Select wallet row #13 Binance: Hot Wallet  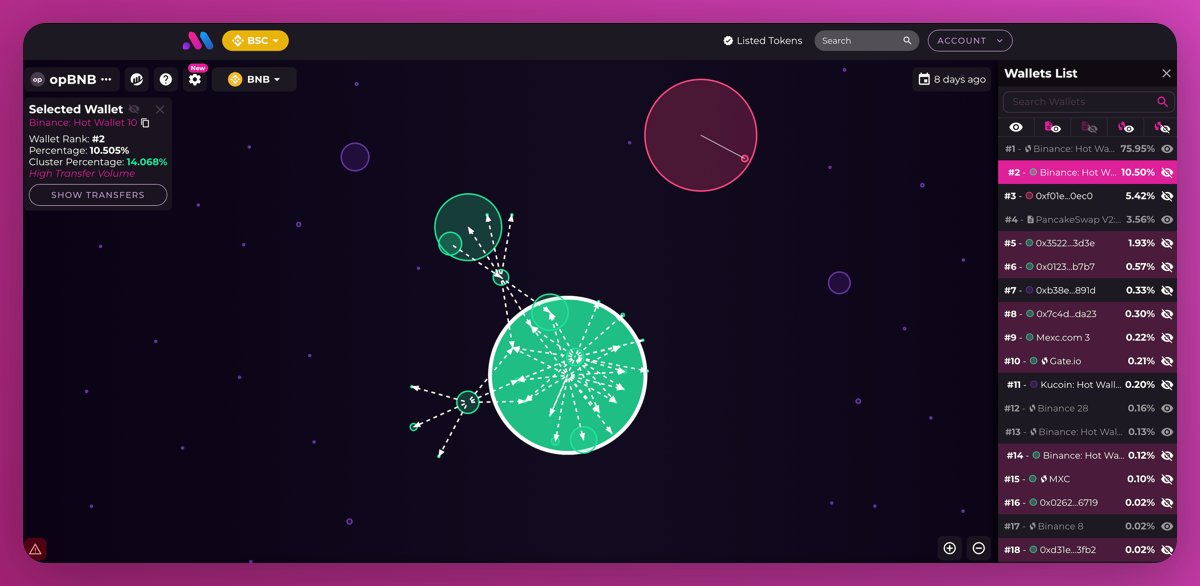1088,432
